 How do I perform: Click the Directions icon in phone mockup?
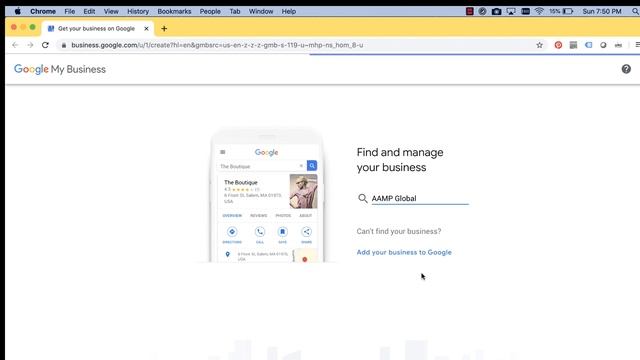(232, 232)
